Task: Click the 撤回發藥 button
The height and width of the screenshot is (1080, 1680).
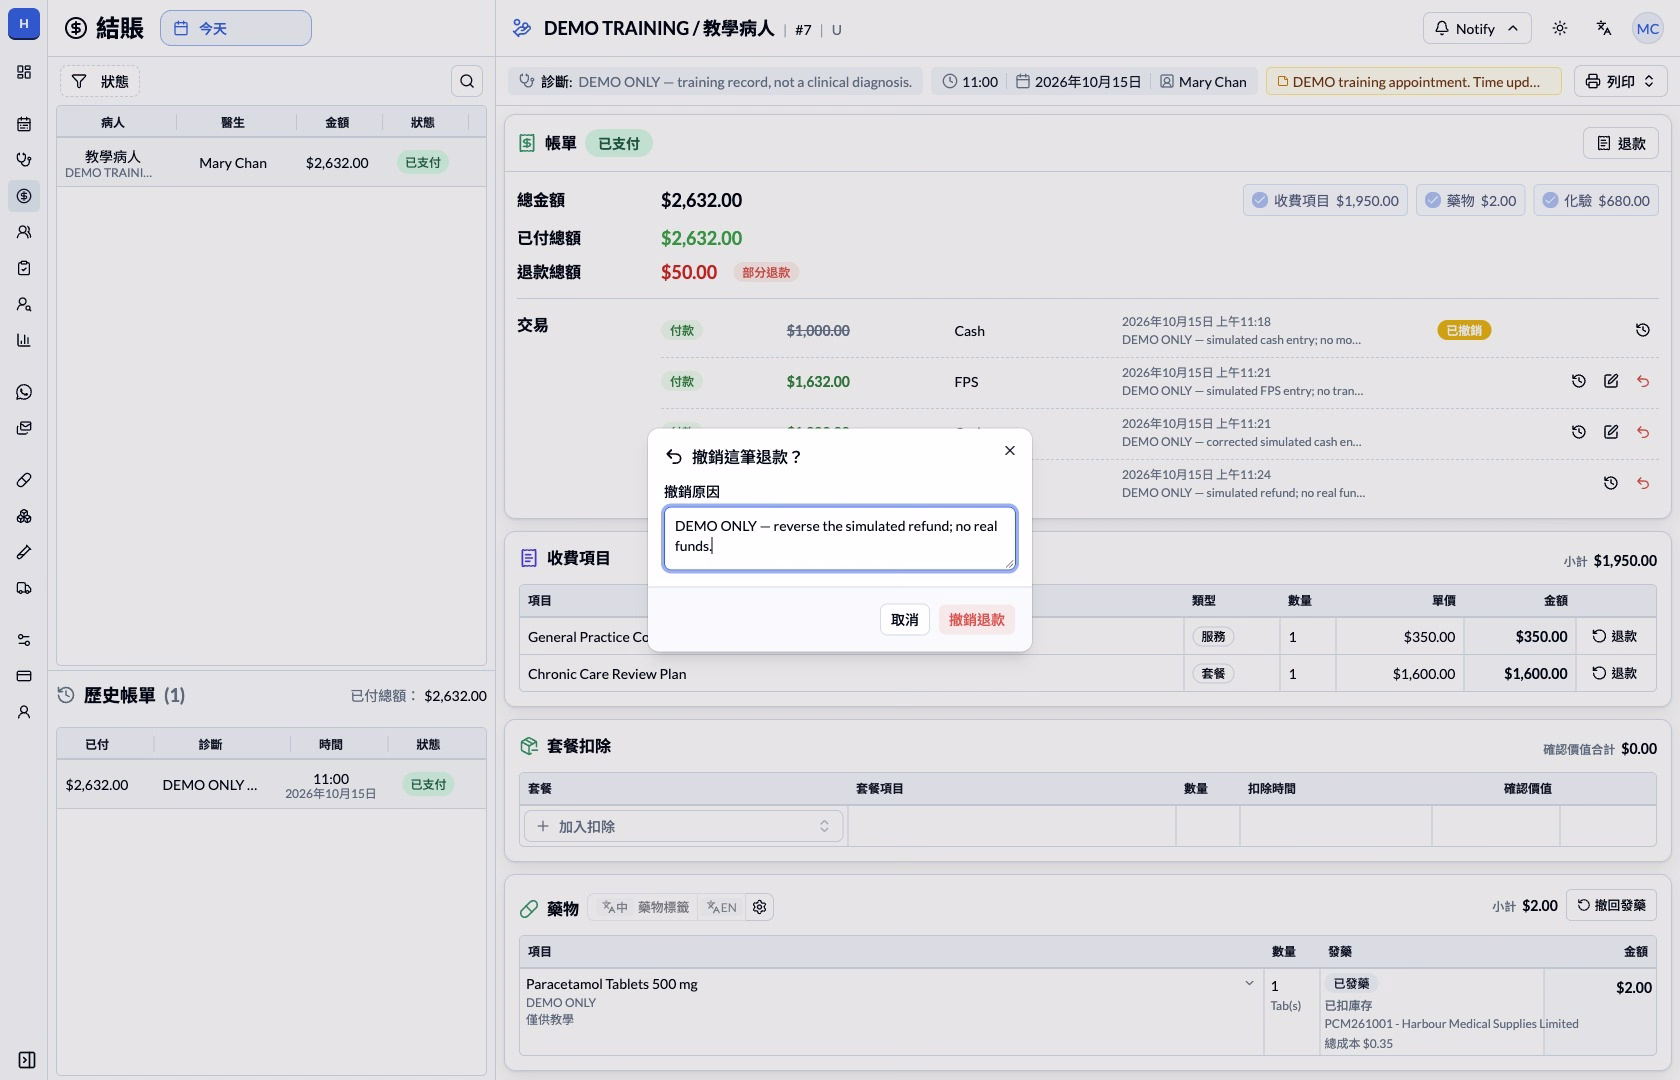Action: 1611,905
